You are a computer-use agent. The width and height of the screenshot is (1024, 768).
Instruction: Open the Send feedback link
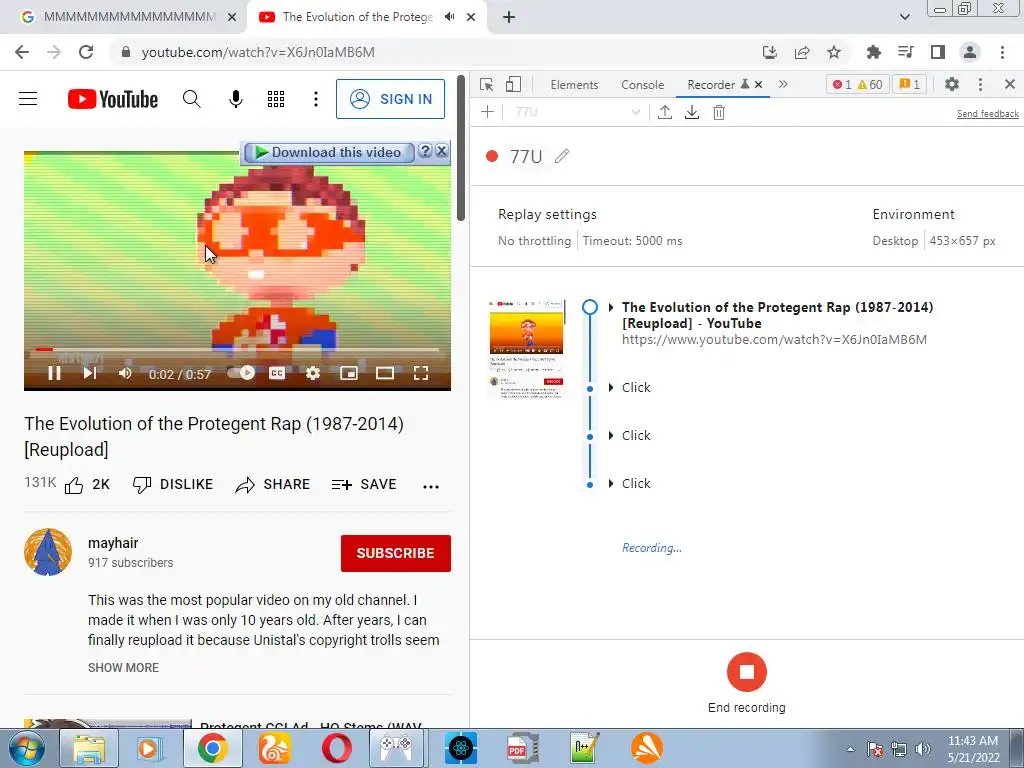(987, 114)
